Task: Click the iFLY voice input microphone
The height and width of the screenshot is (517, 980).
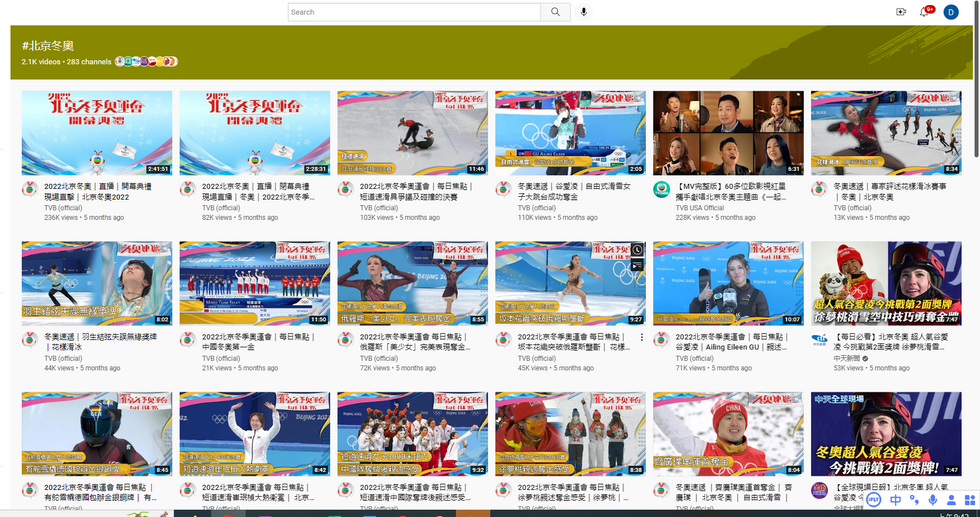Action: tap(932, 499)
